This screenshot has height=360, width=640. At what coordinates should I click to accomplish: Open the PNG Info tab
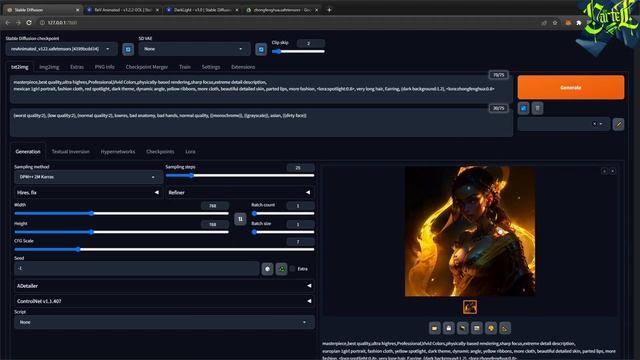(x=104, y=67)
